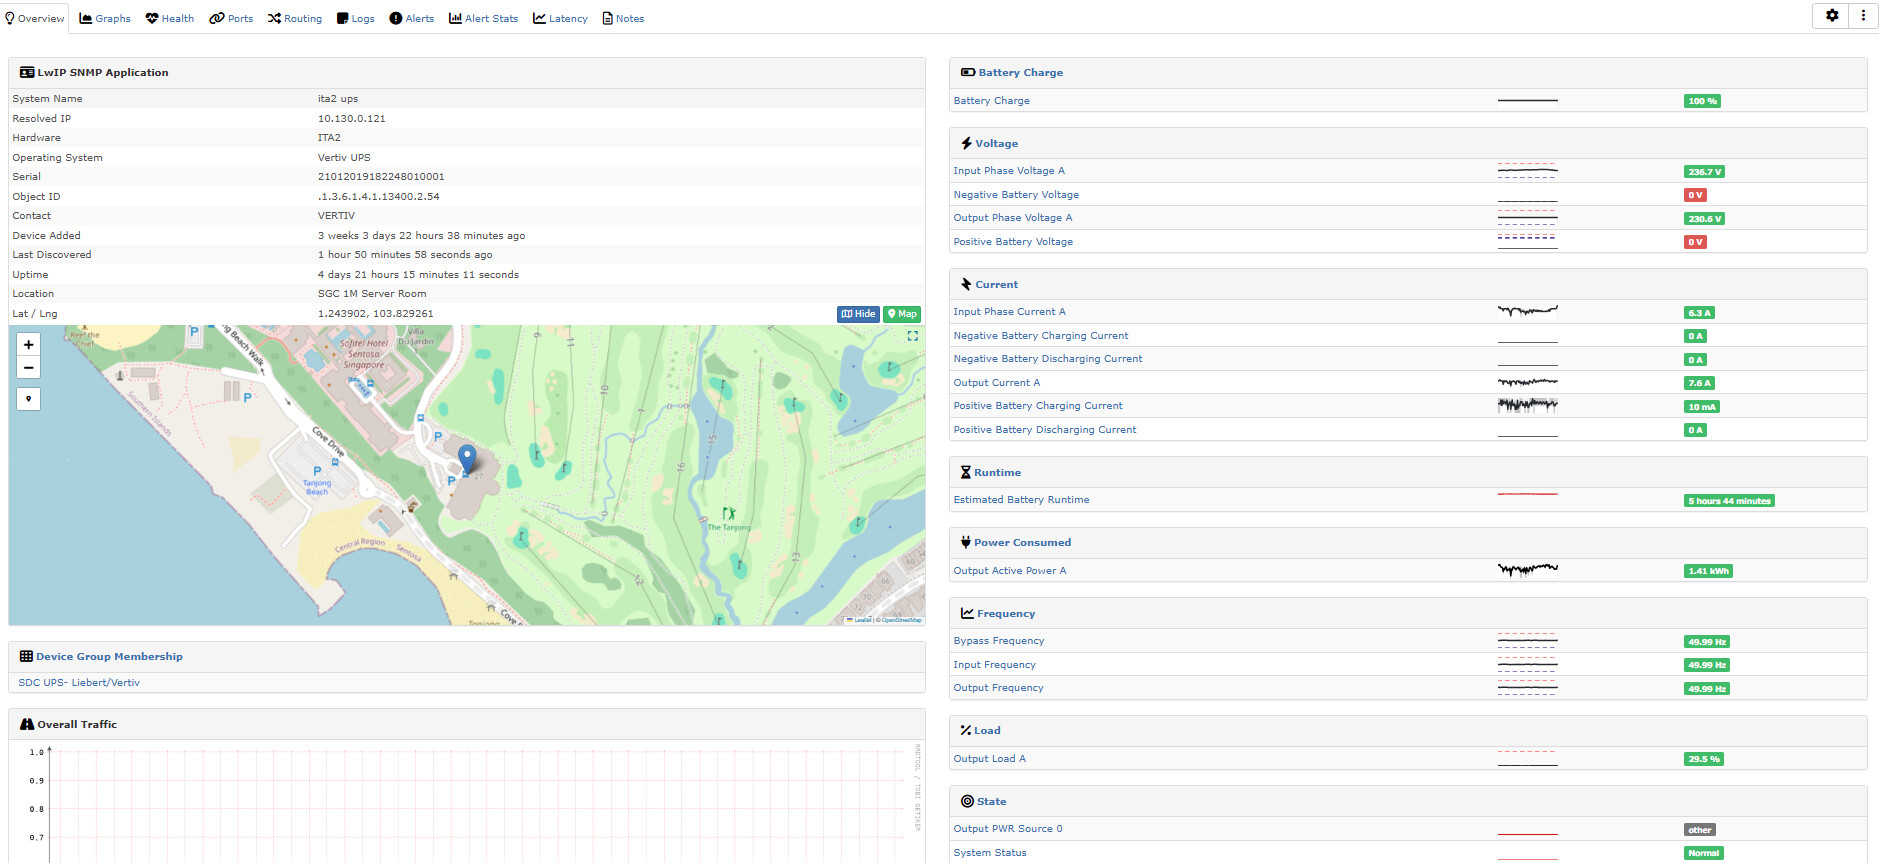Click the gear settings icon
The image size is (1883, 863).
pos(1832,16)
